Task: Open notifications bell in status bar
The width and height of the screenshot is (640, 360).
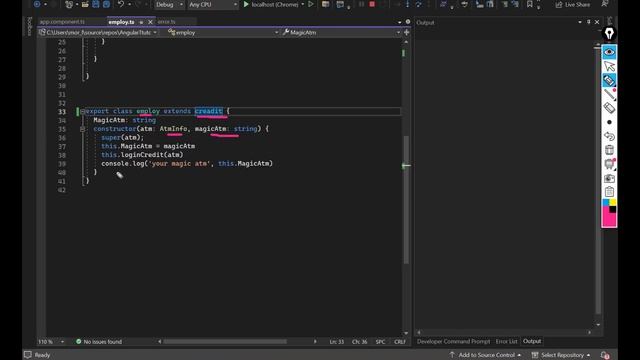Action: [604, 355]
